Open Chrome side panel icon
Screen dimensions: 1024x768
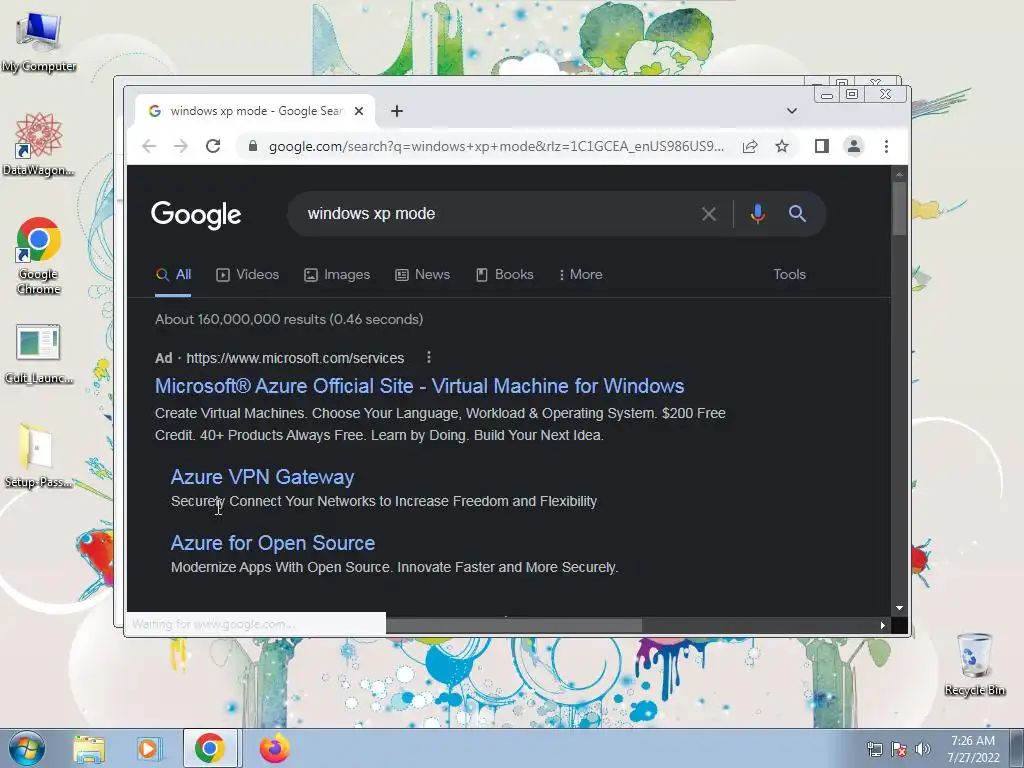pyautogui.click(x=822, y=146)
